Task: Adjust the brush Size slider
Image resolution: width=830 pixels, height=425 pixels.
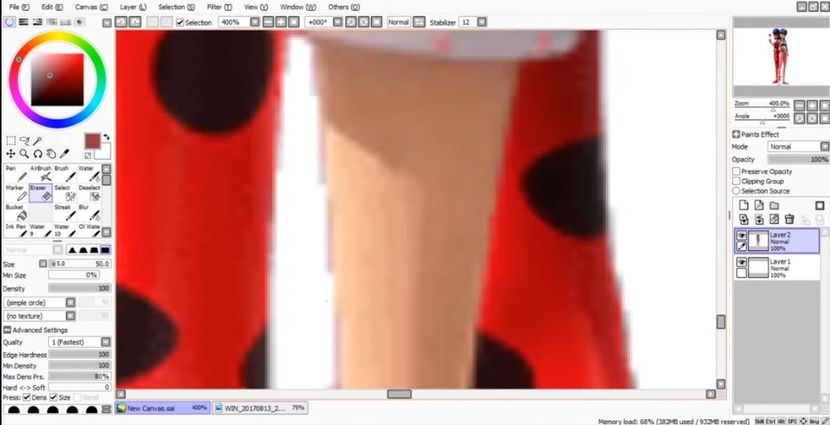Action: [79, 264]
